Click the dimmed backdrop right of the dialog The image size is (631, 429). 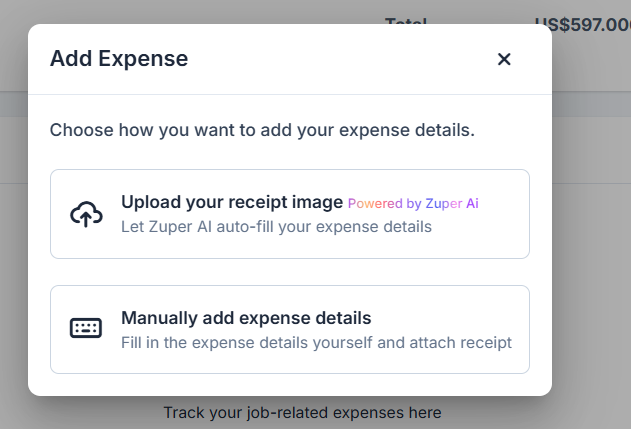point(591,250)
